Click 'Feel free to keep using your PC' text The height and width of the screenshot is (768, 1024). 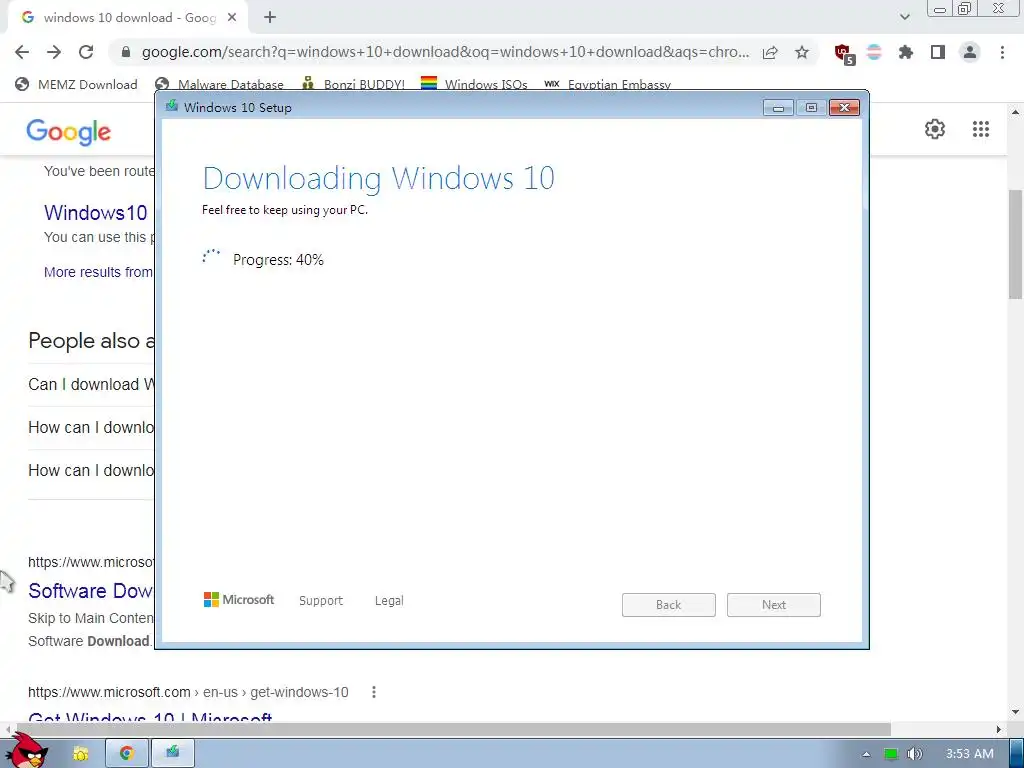285,210
